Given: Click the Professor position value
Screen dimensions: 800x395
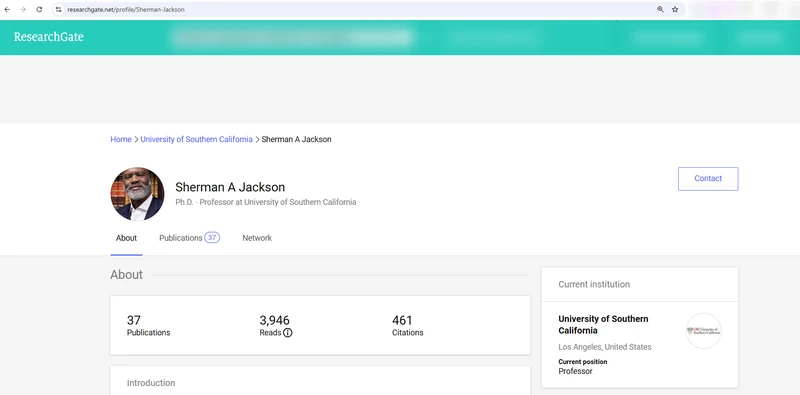Looking at the screenshot, I should pyautogui.click(x=576, y=371).
